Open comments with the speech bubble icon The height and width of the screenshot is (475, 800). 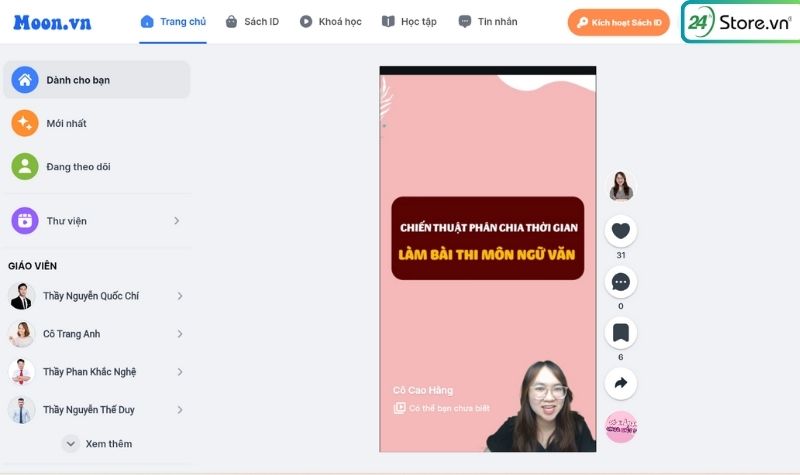point(620,282)
